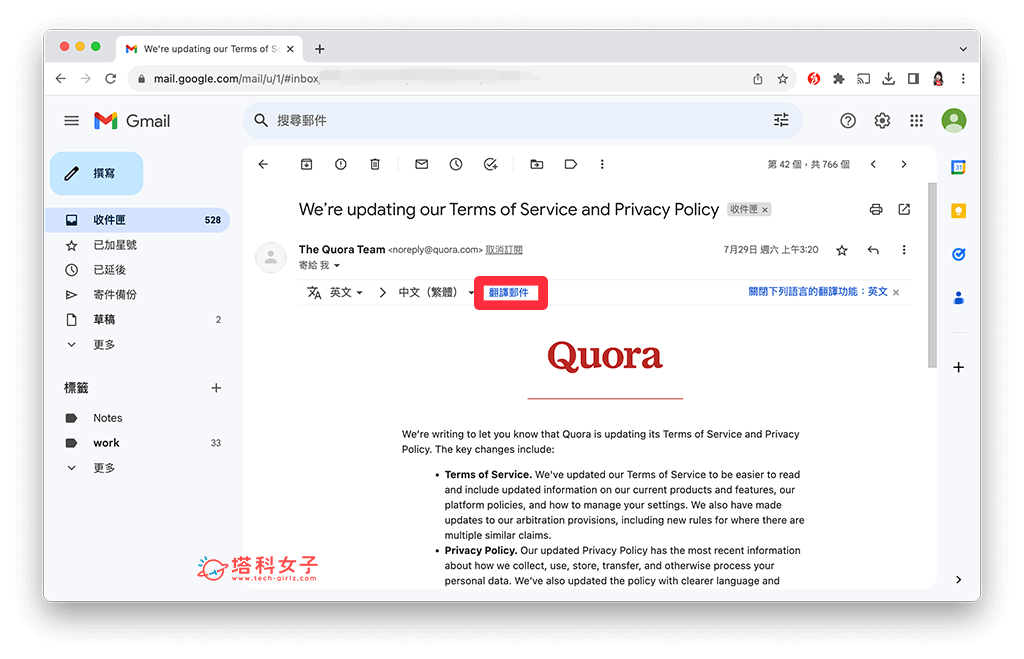This screenshot has height=659, width=1024.
Task: Delete this email with trash icon
Action: pyautogui.click(x=375, y=165)
